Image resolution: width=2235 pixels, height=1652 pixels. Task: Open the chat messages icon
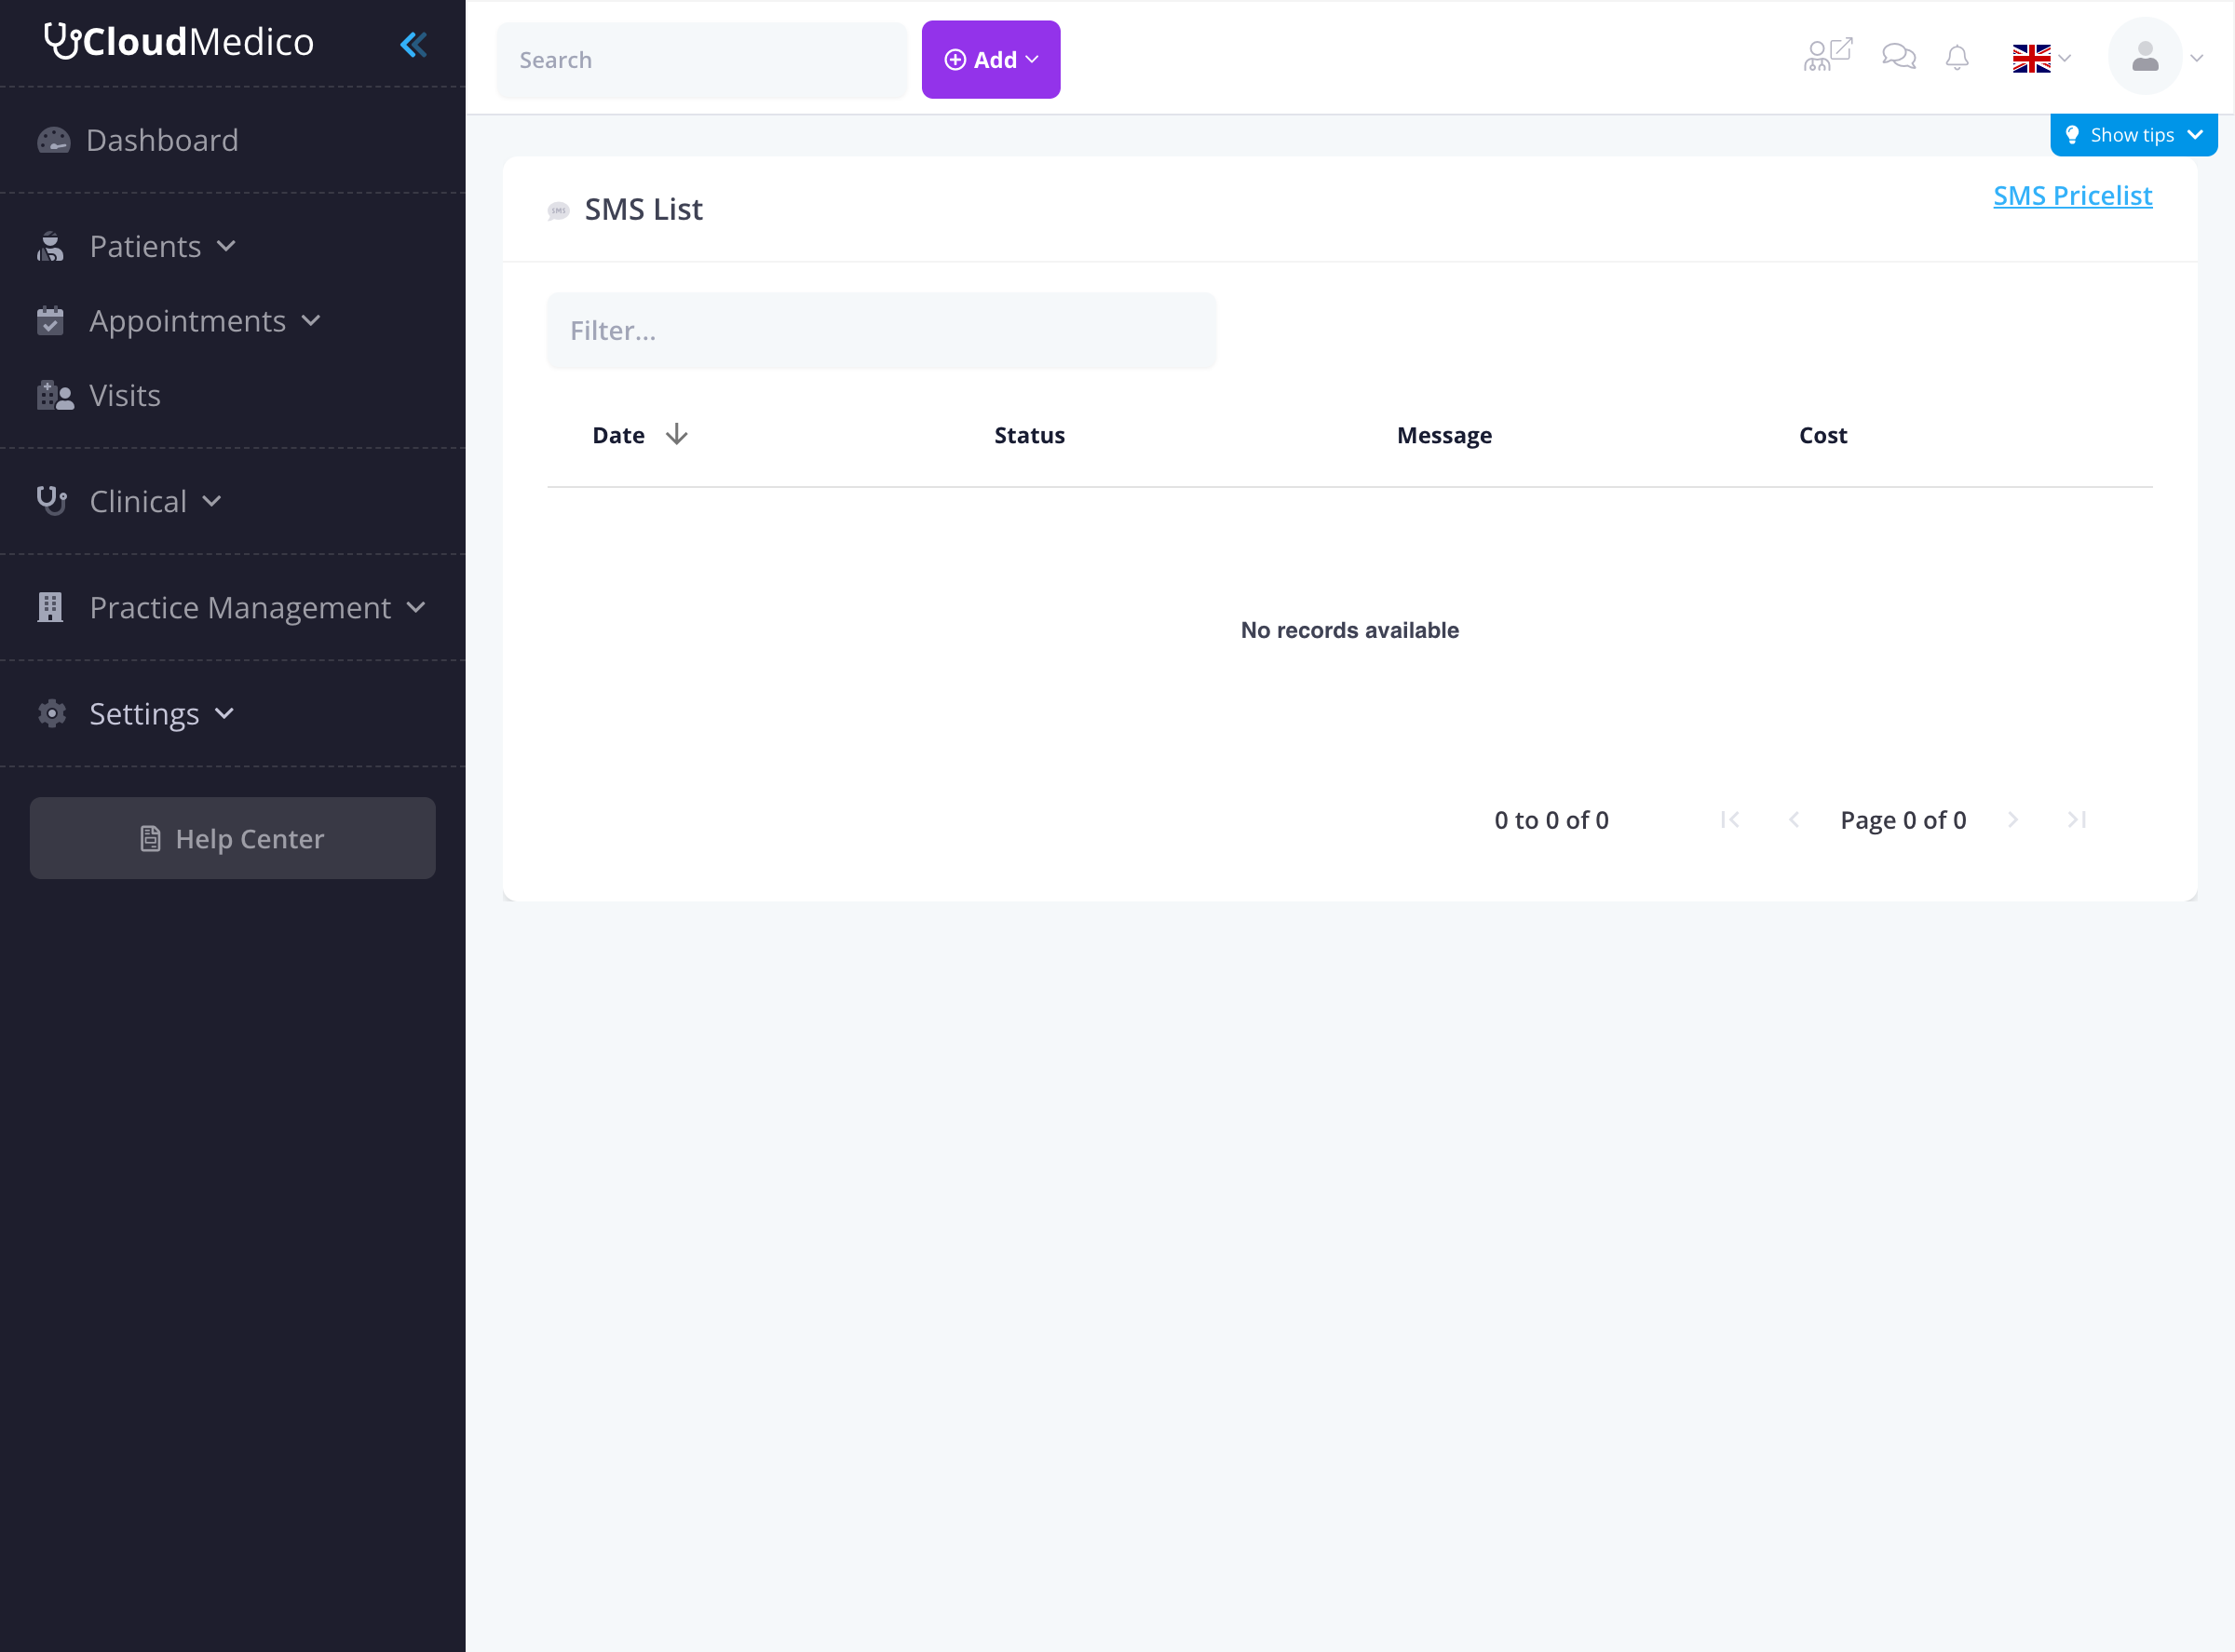coord(1898,57)
